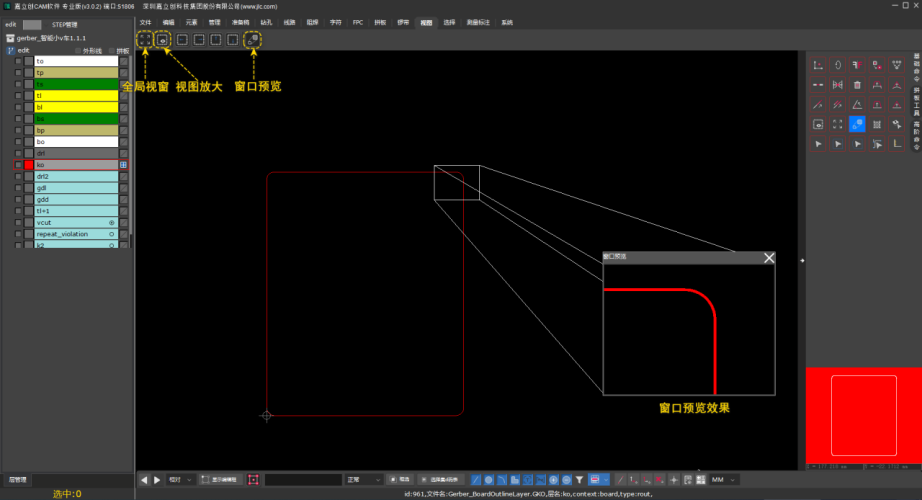Select the rotate tool in right panel
The image size is (922, 500).
click(837, 65)
